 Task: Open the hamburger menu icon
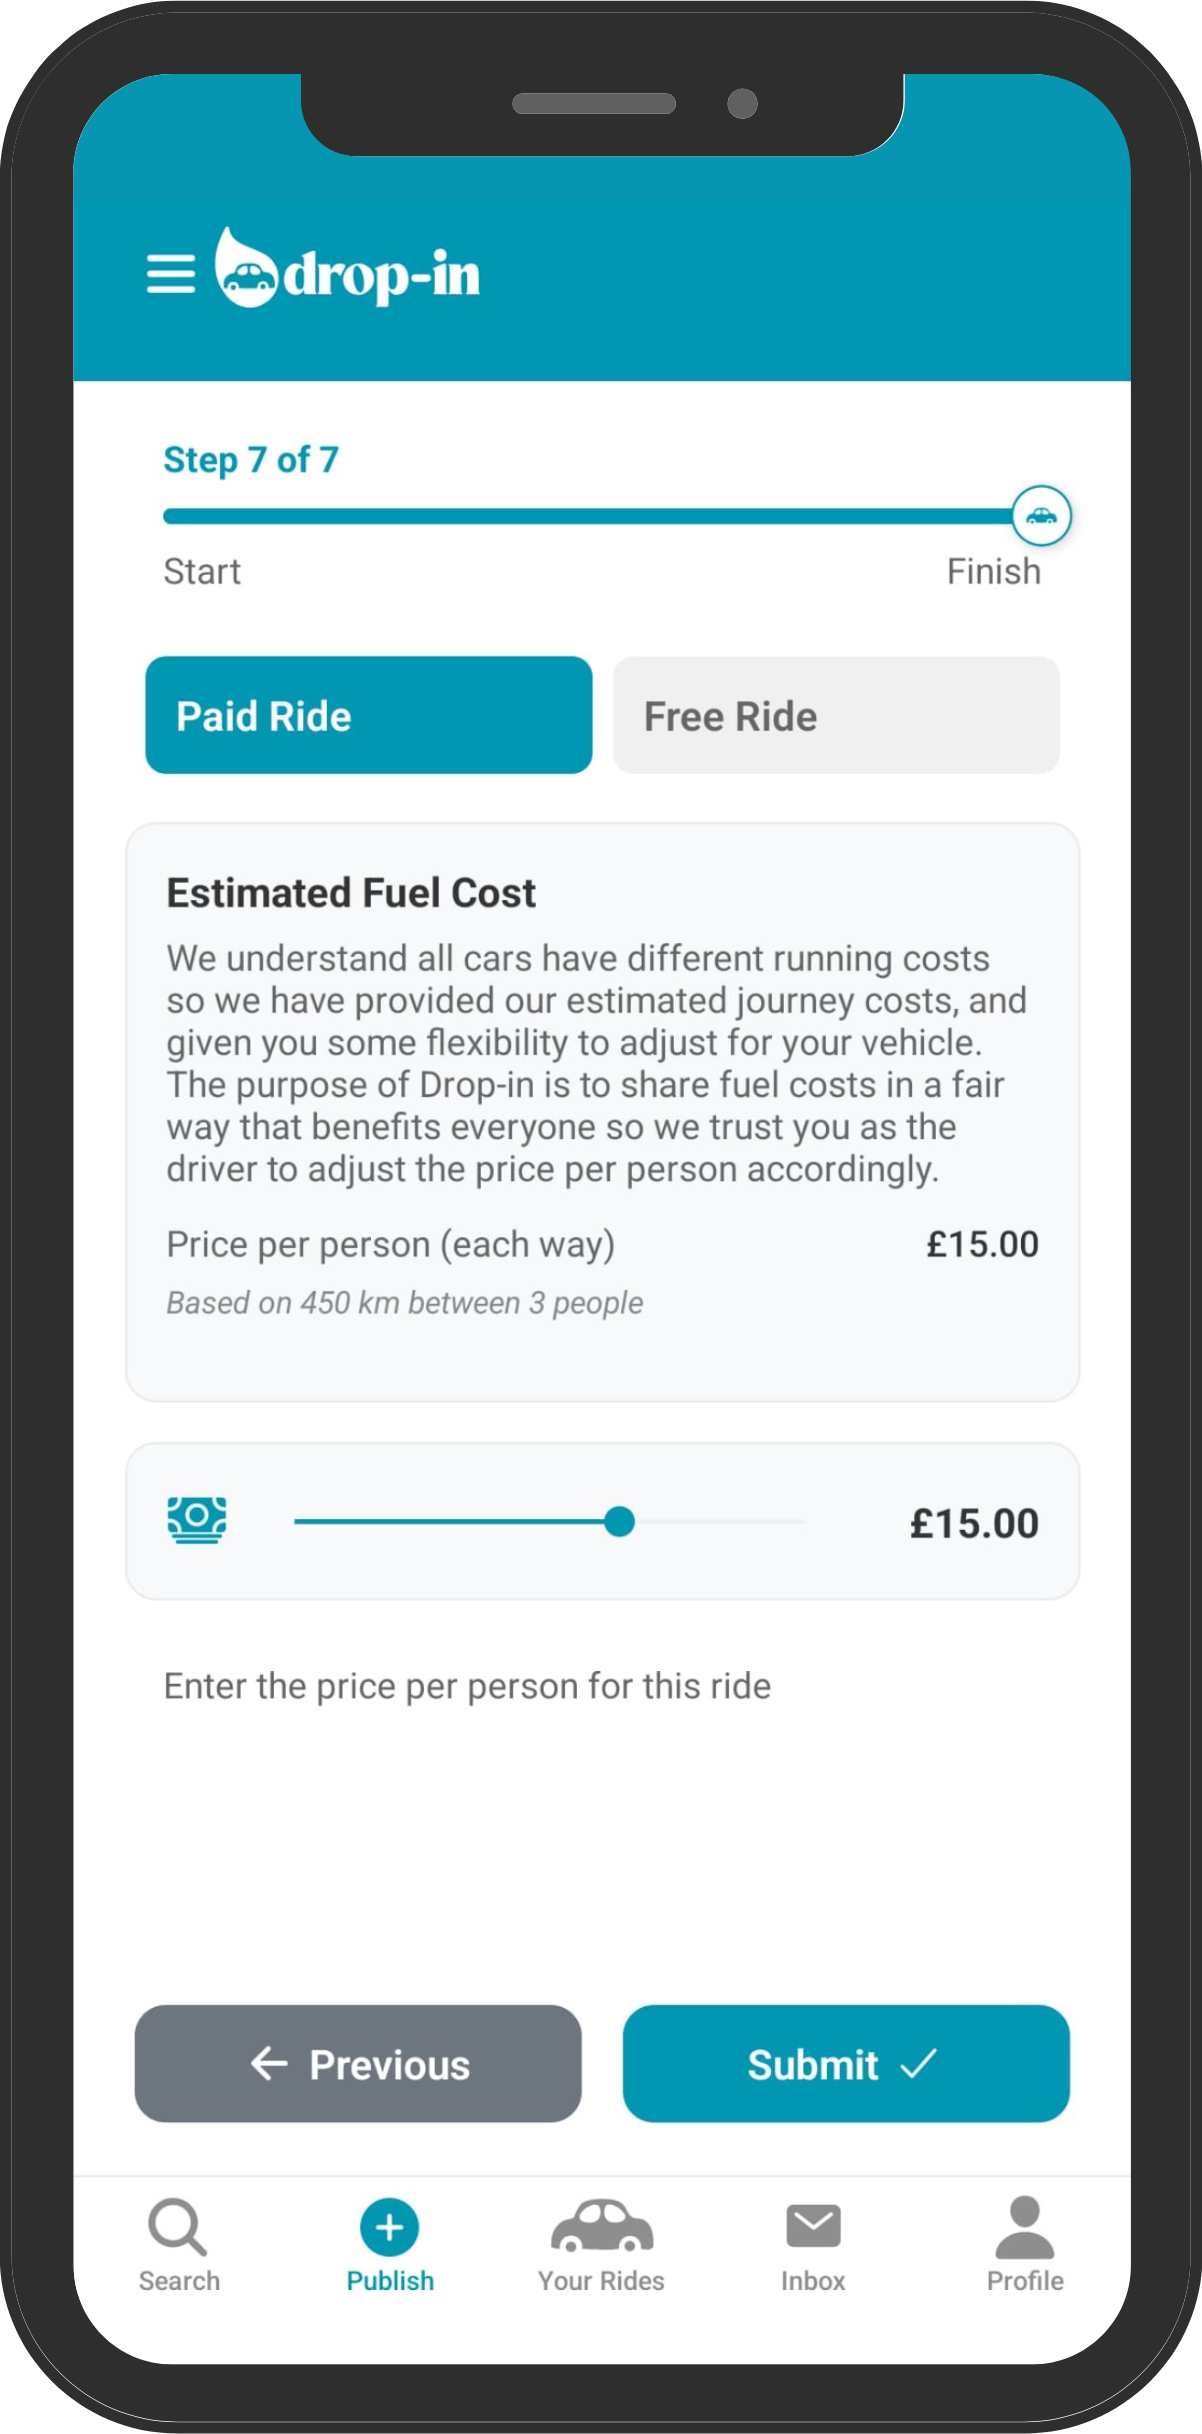click(x=171, y=274)
